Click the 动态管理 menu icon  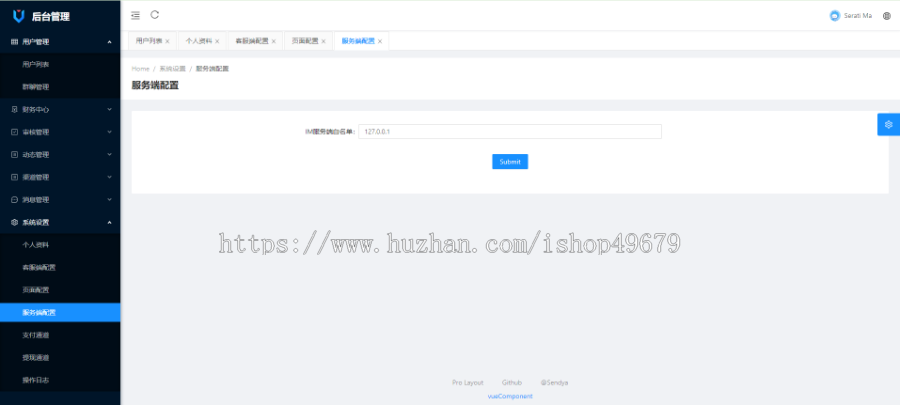point(14,155)
